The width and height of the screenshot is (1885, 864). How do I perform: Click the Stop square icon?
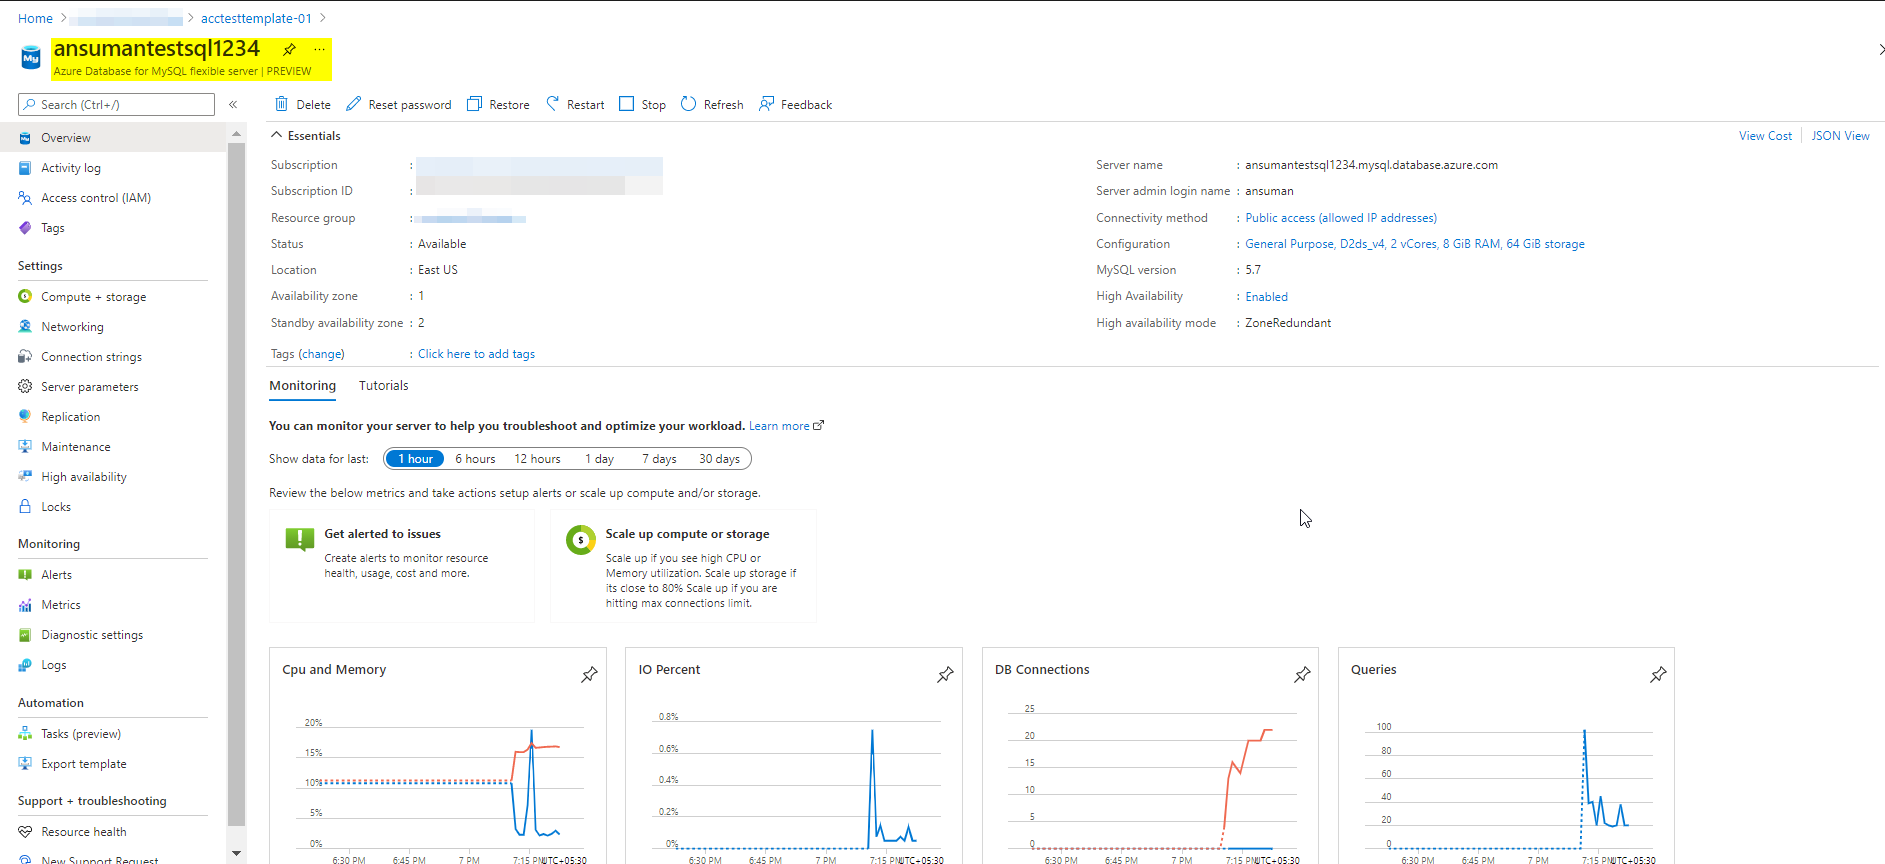point(627,104)
